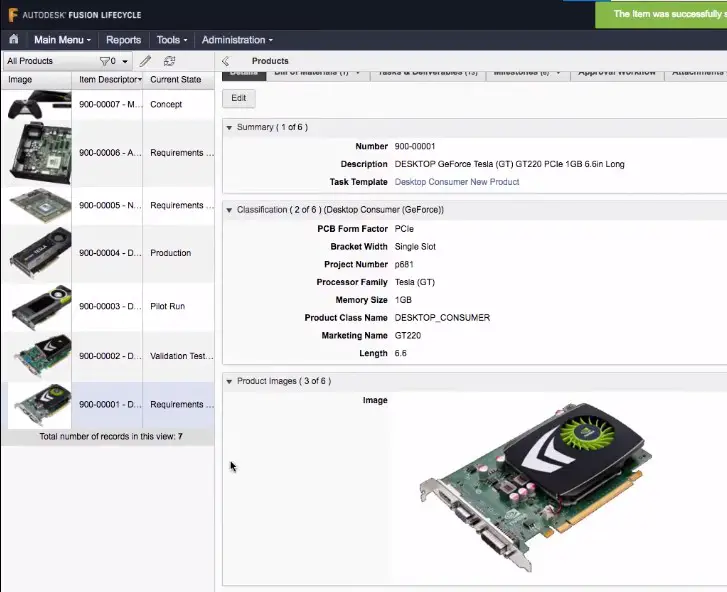Open the Desktop Consumer New Product link
727x592 pixels.
click(x=457, y=182)
